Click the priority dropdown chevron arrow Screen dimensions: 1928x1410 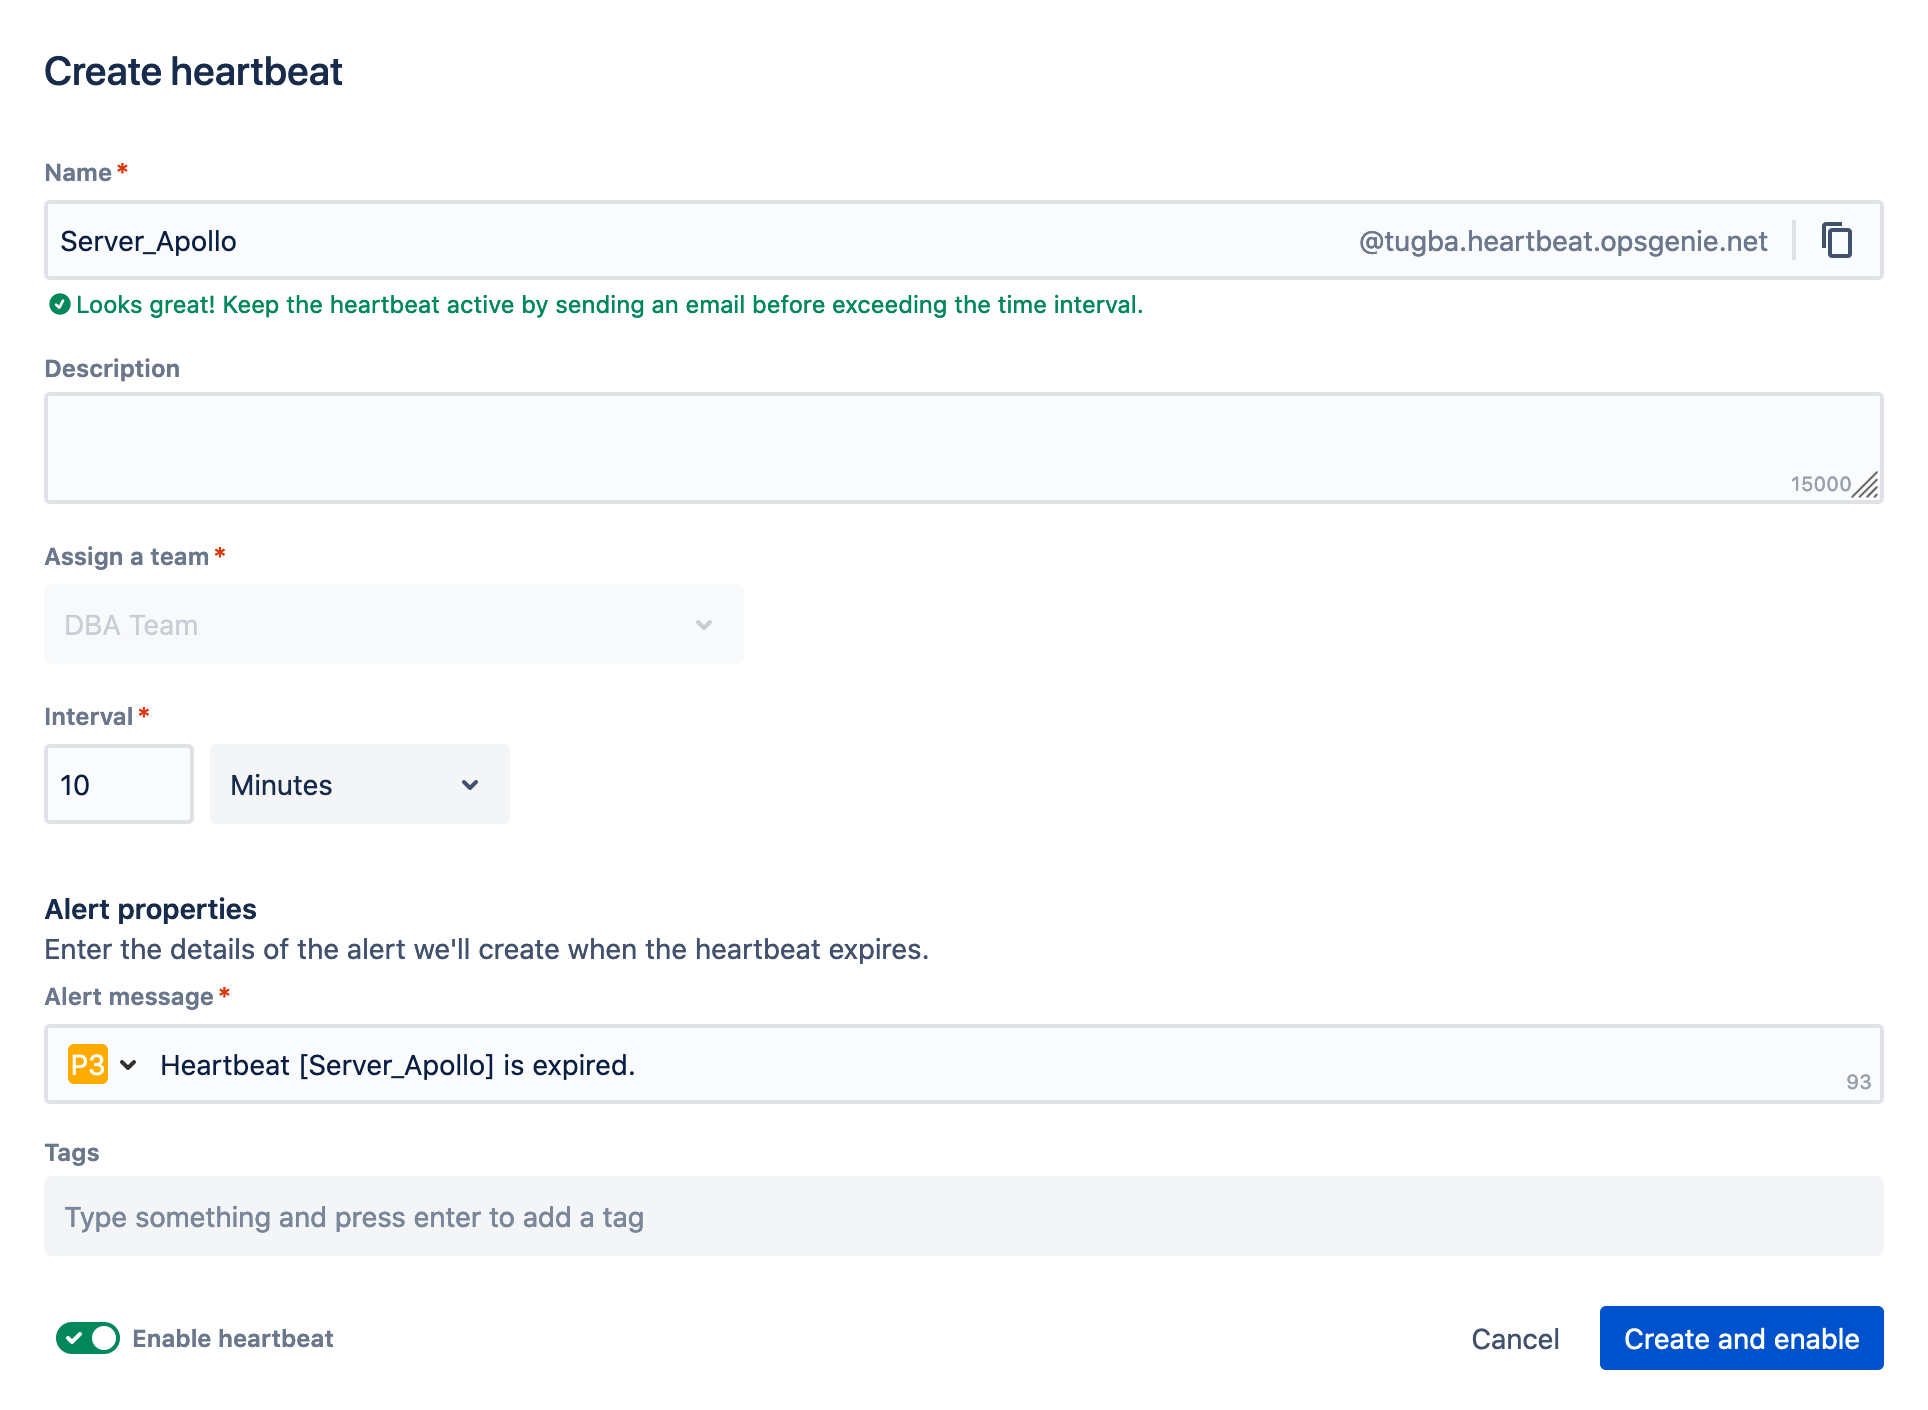(127, 1064)
